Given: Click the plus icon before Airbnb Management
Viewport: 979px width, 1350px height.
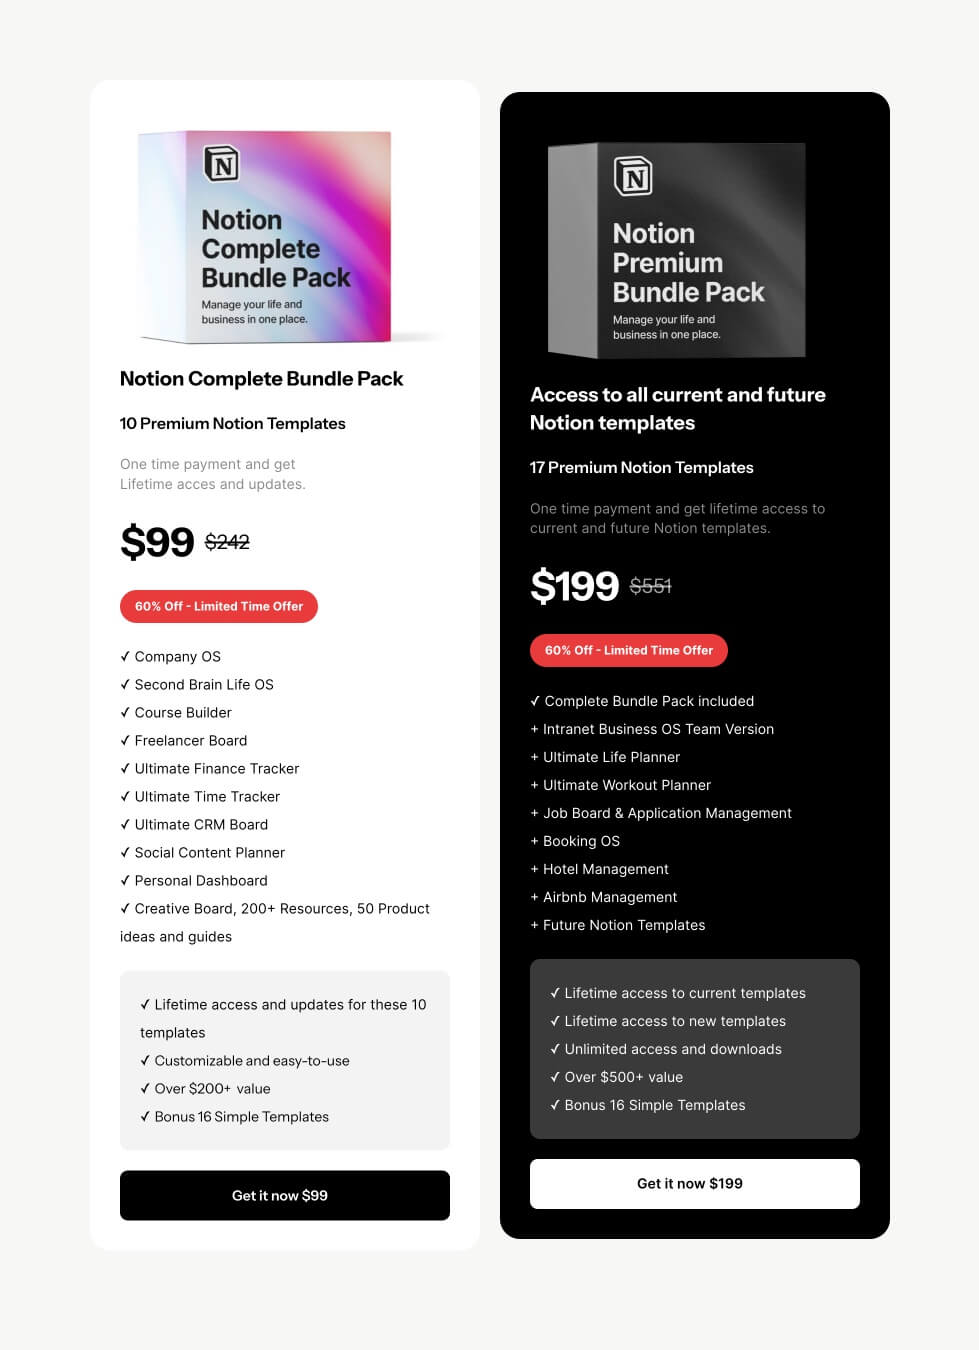Looking at the screenshot, I should tap(534, 897).
